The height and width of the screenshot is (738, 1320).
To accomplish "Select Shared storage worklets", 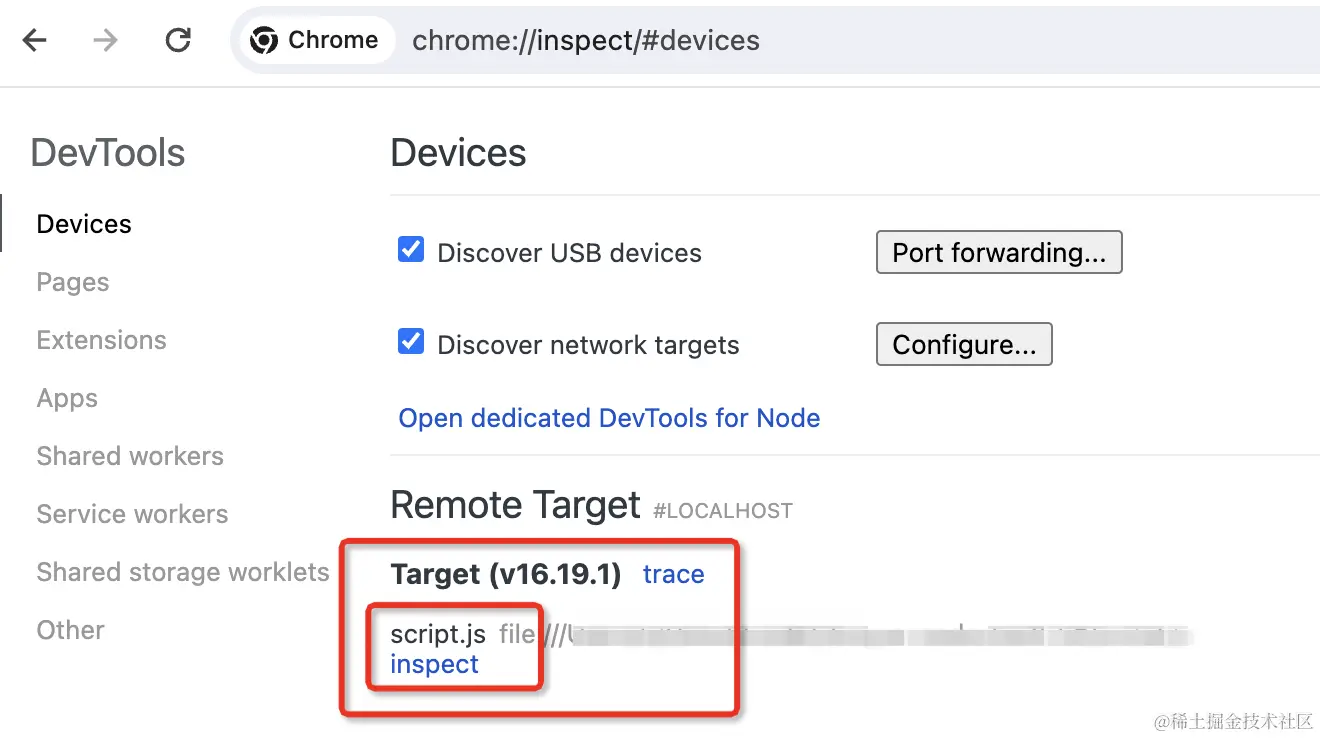I will click(x=183, y=572).
